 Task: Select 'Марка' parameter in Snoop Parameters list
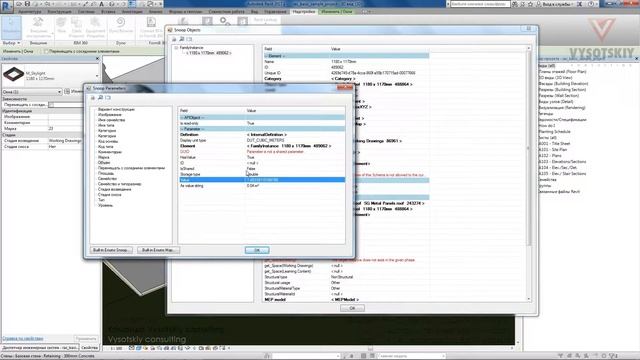pyautogui.click(x=104, y=157)
